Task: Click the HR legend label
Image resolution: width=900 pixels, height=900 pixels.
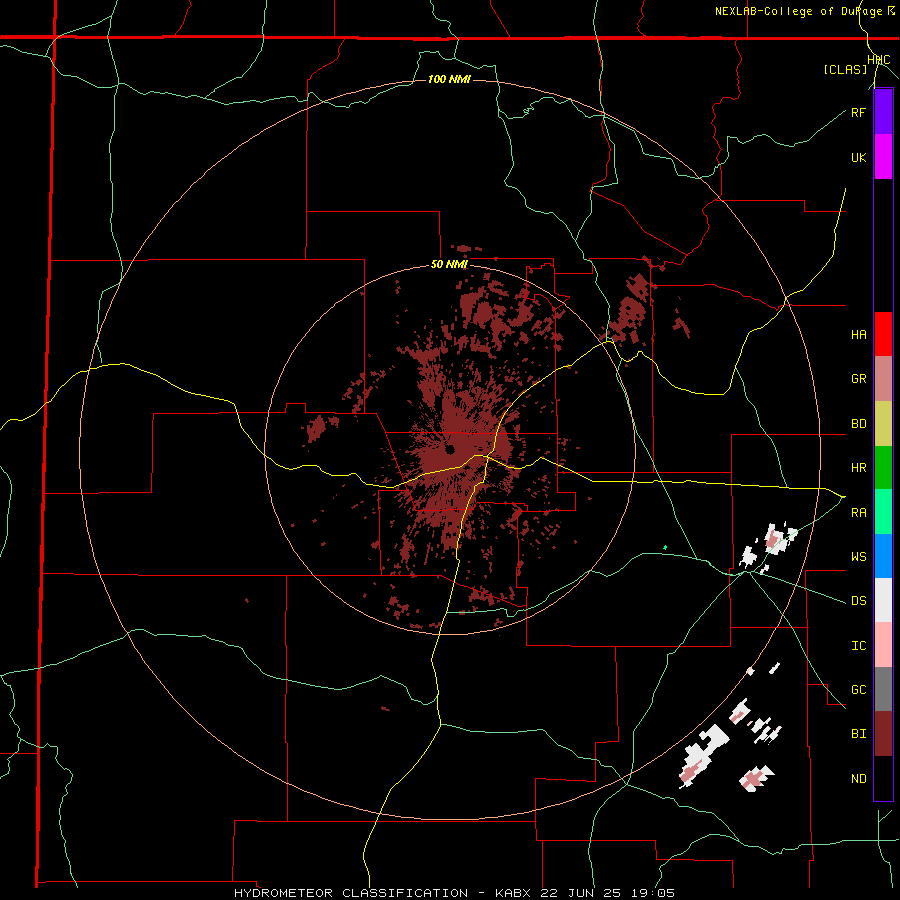Action: (x=858, y=468)
